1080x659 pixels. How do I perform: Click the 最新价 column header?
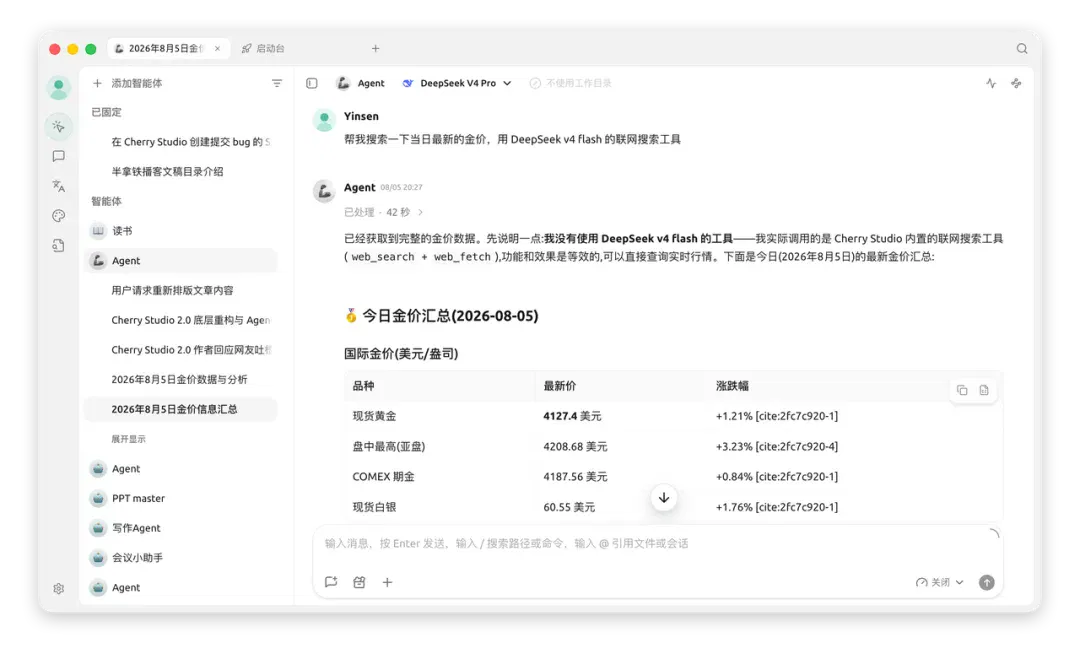(559, 386)
